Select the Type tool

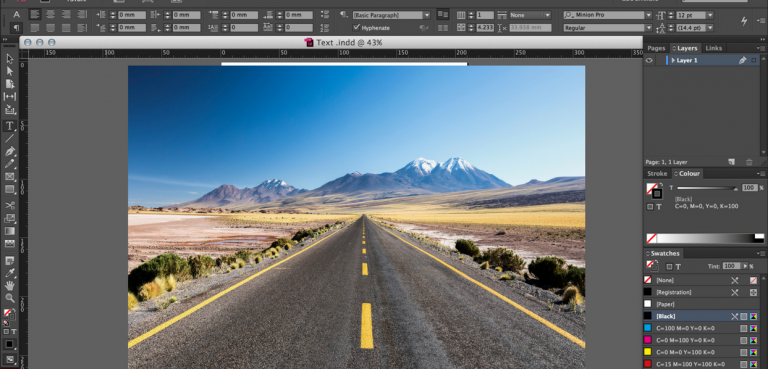[x=9, y=126]
